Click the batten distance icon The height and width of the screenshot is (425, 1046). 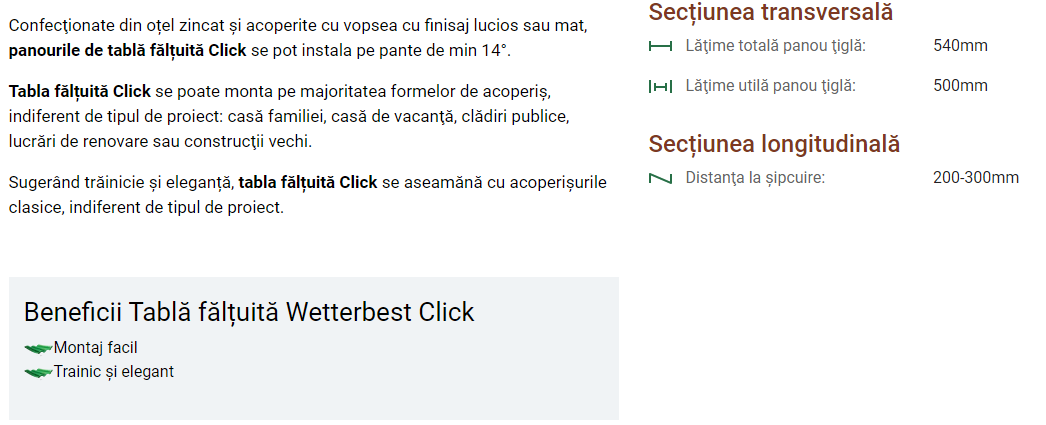(x=660, y=178)
